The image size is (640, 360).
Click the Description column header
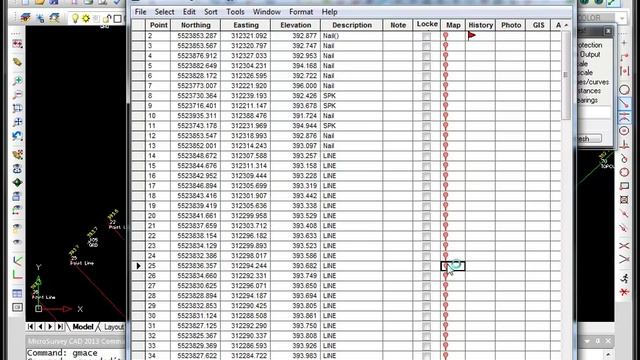point(352,25)
